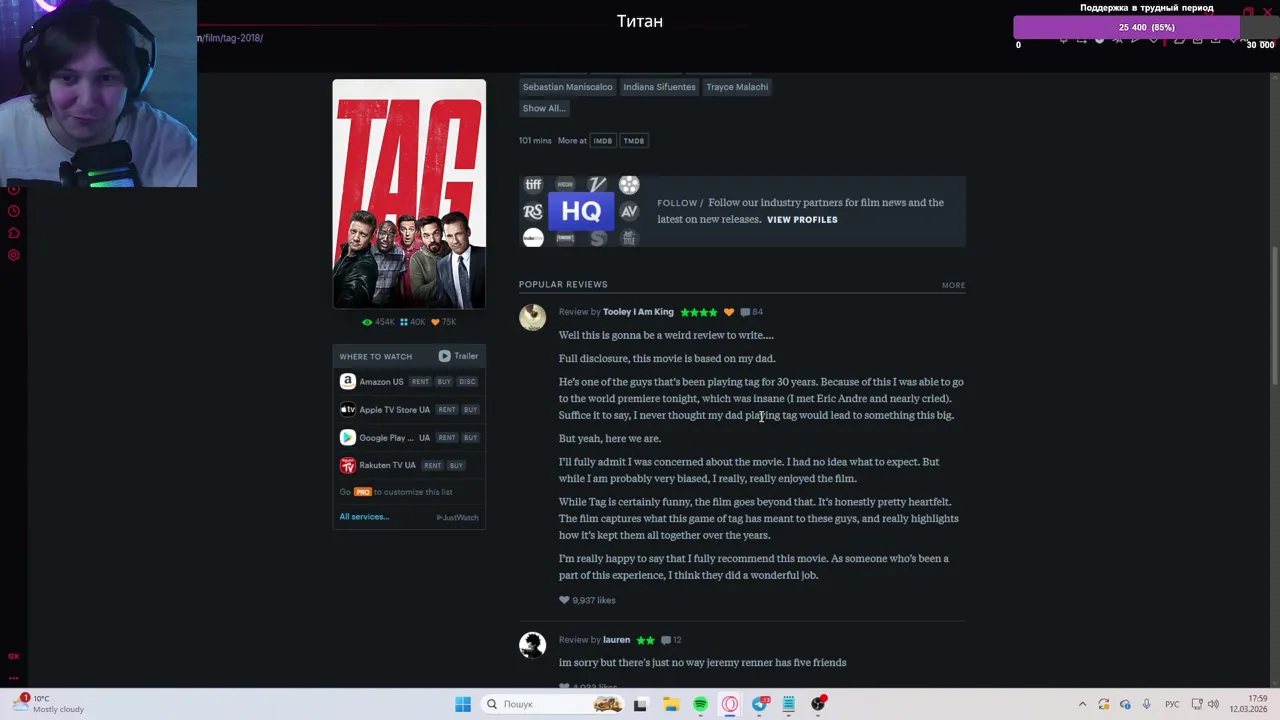The width and height of the screenshot is (1280, 720).
Task: Open the clock and date panel
Action: [x=1248, y=704]
